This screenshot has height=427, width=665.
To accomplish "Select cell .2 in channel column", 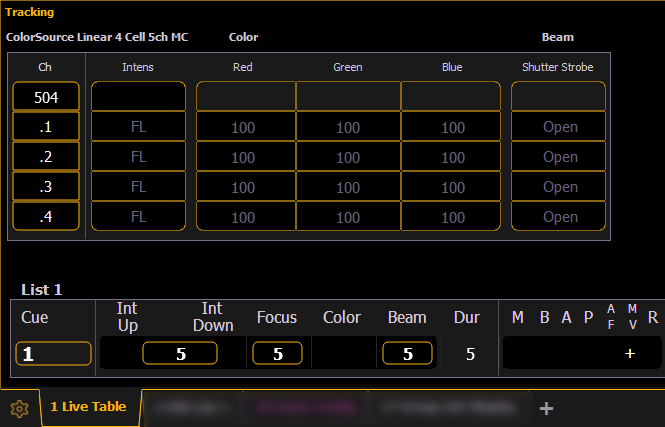I will coord(46,157).
